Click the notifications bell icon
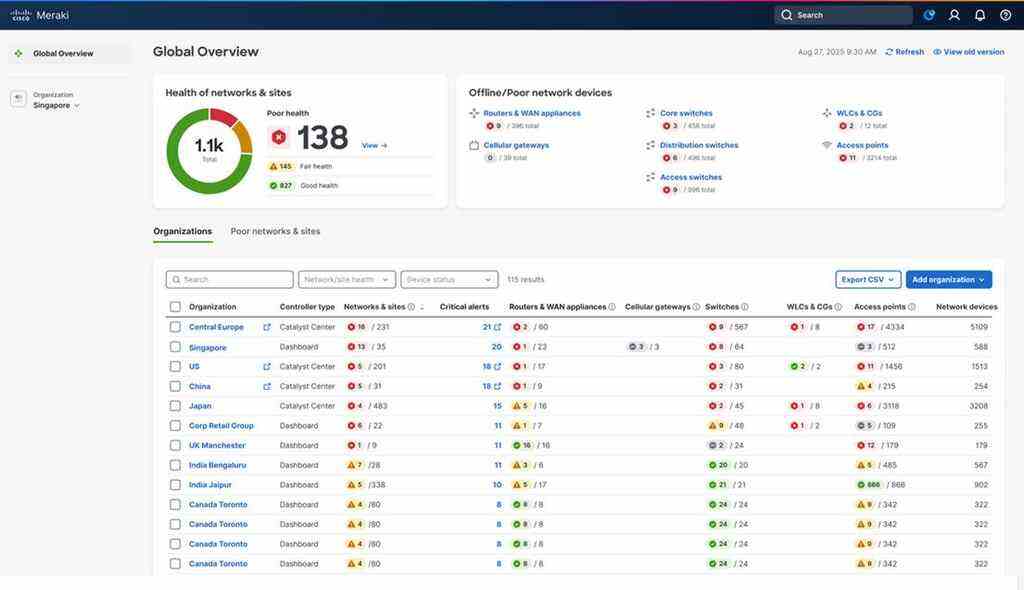 [980, 15]
